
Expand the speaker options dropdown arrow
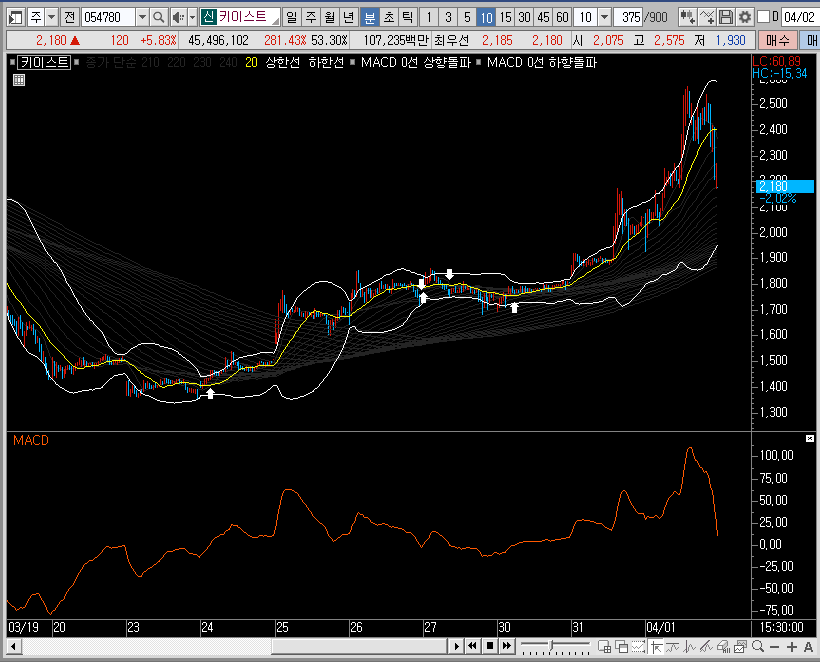[x=192, y=17]
